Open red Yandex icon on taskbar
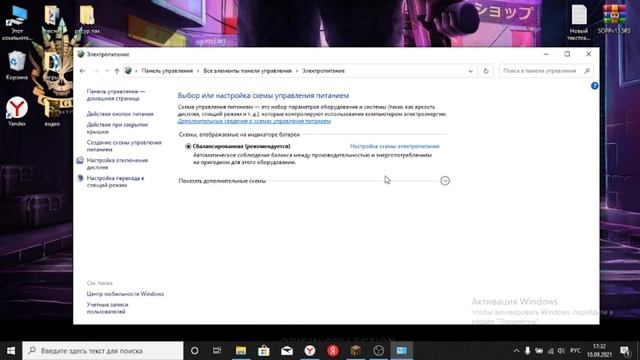Viewport: 640px width, 360px height. [x=333, y=351]
